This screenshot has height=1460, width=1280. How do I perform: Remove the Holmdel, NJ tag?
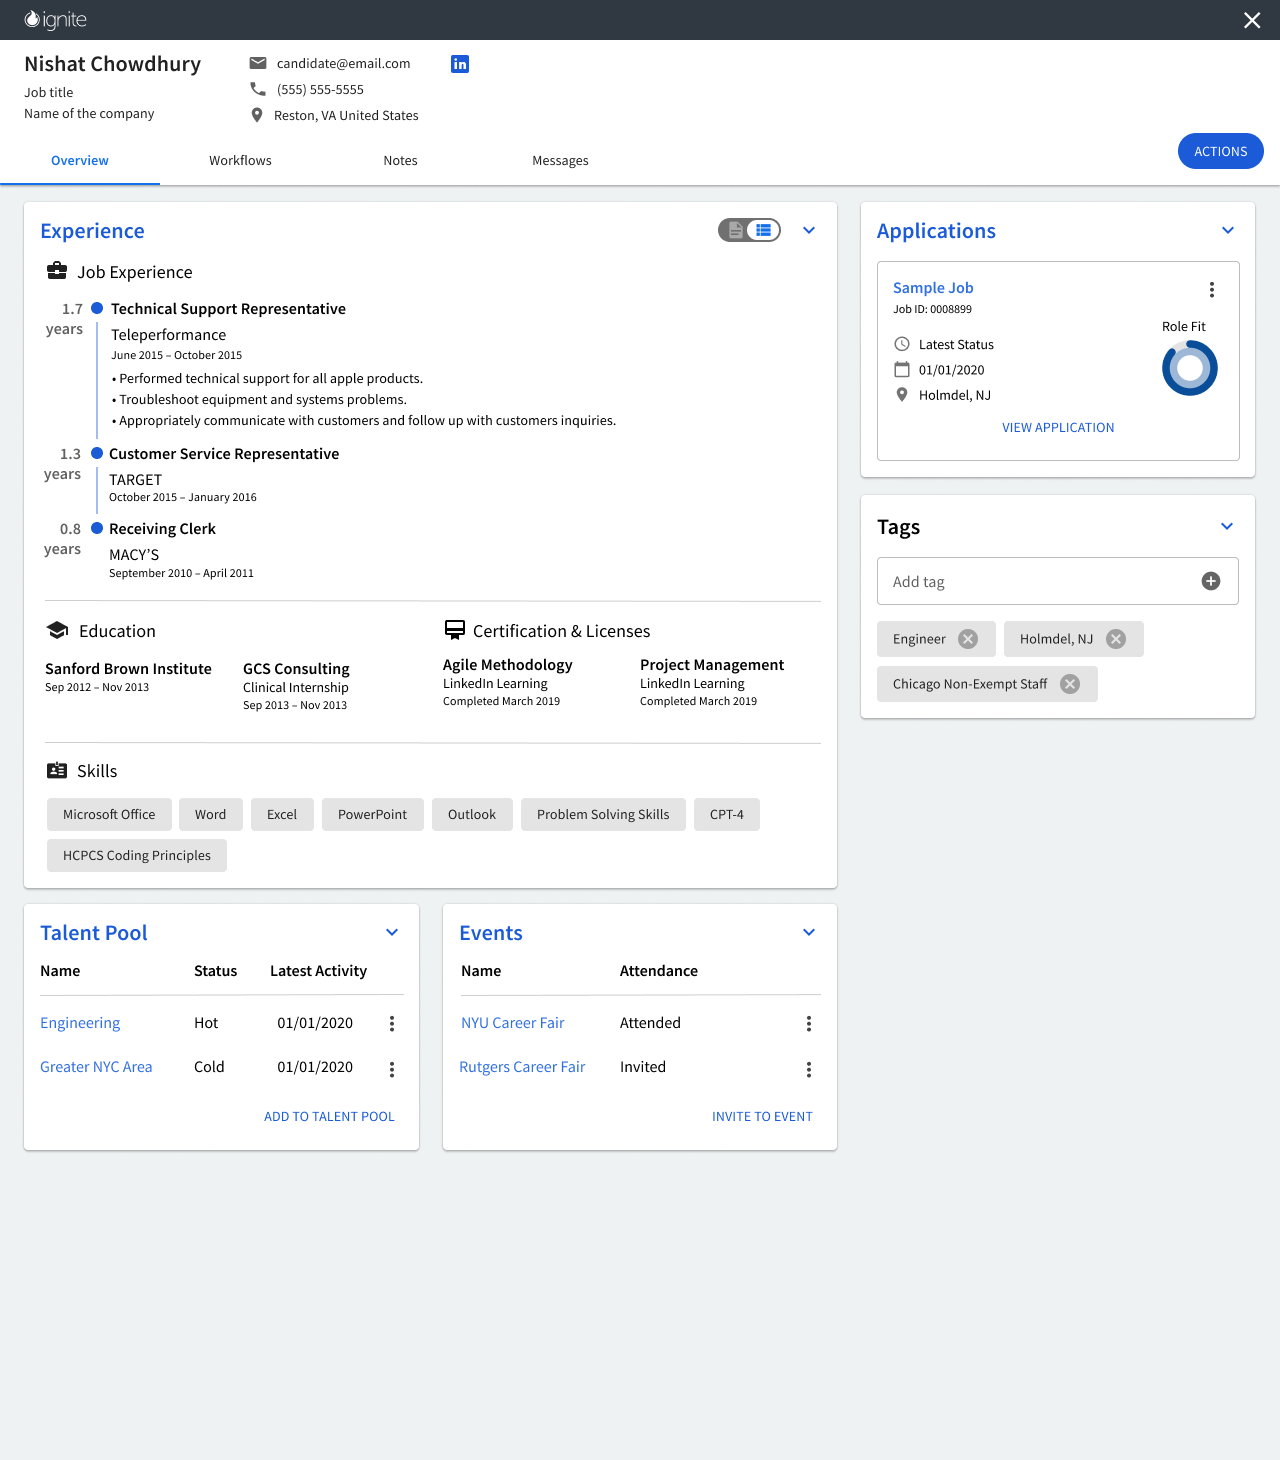1116,639
